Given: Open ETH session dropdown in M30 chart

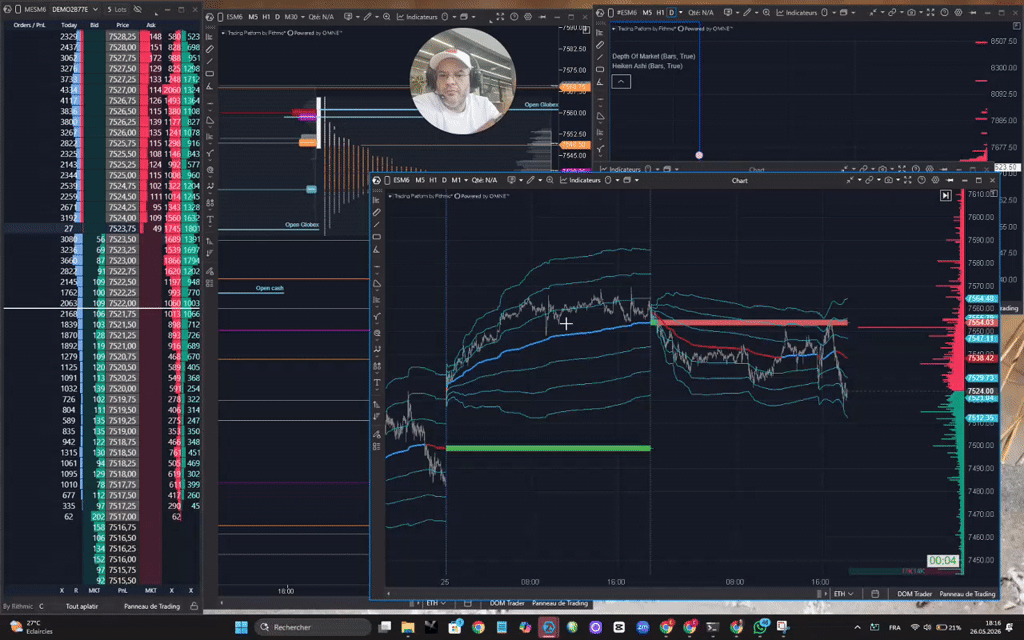Looking at the screenshot, I should coord(436,603).
